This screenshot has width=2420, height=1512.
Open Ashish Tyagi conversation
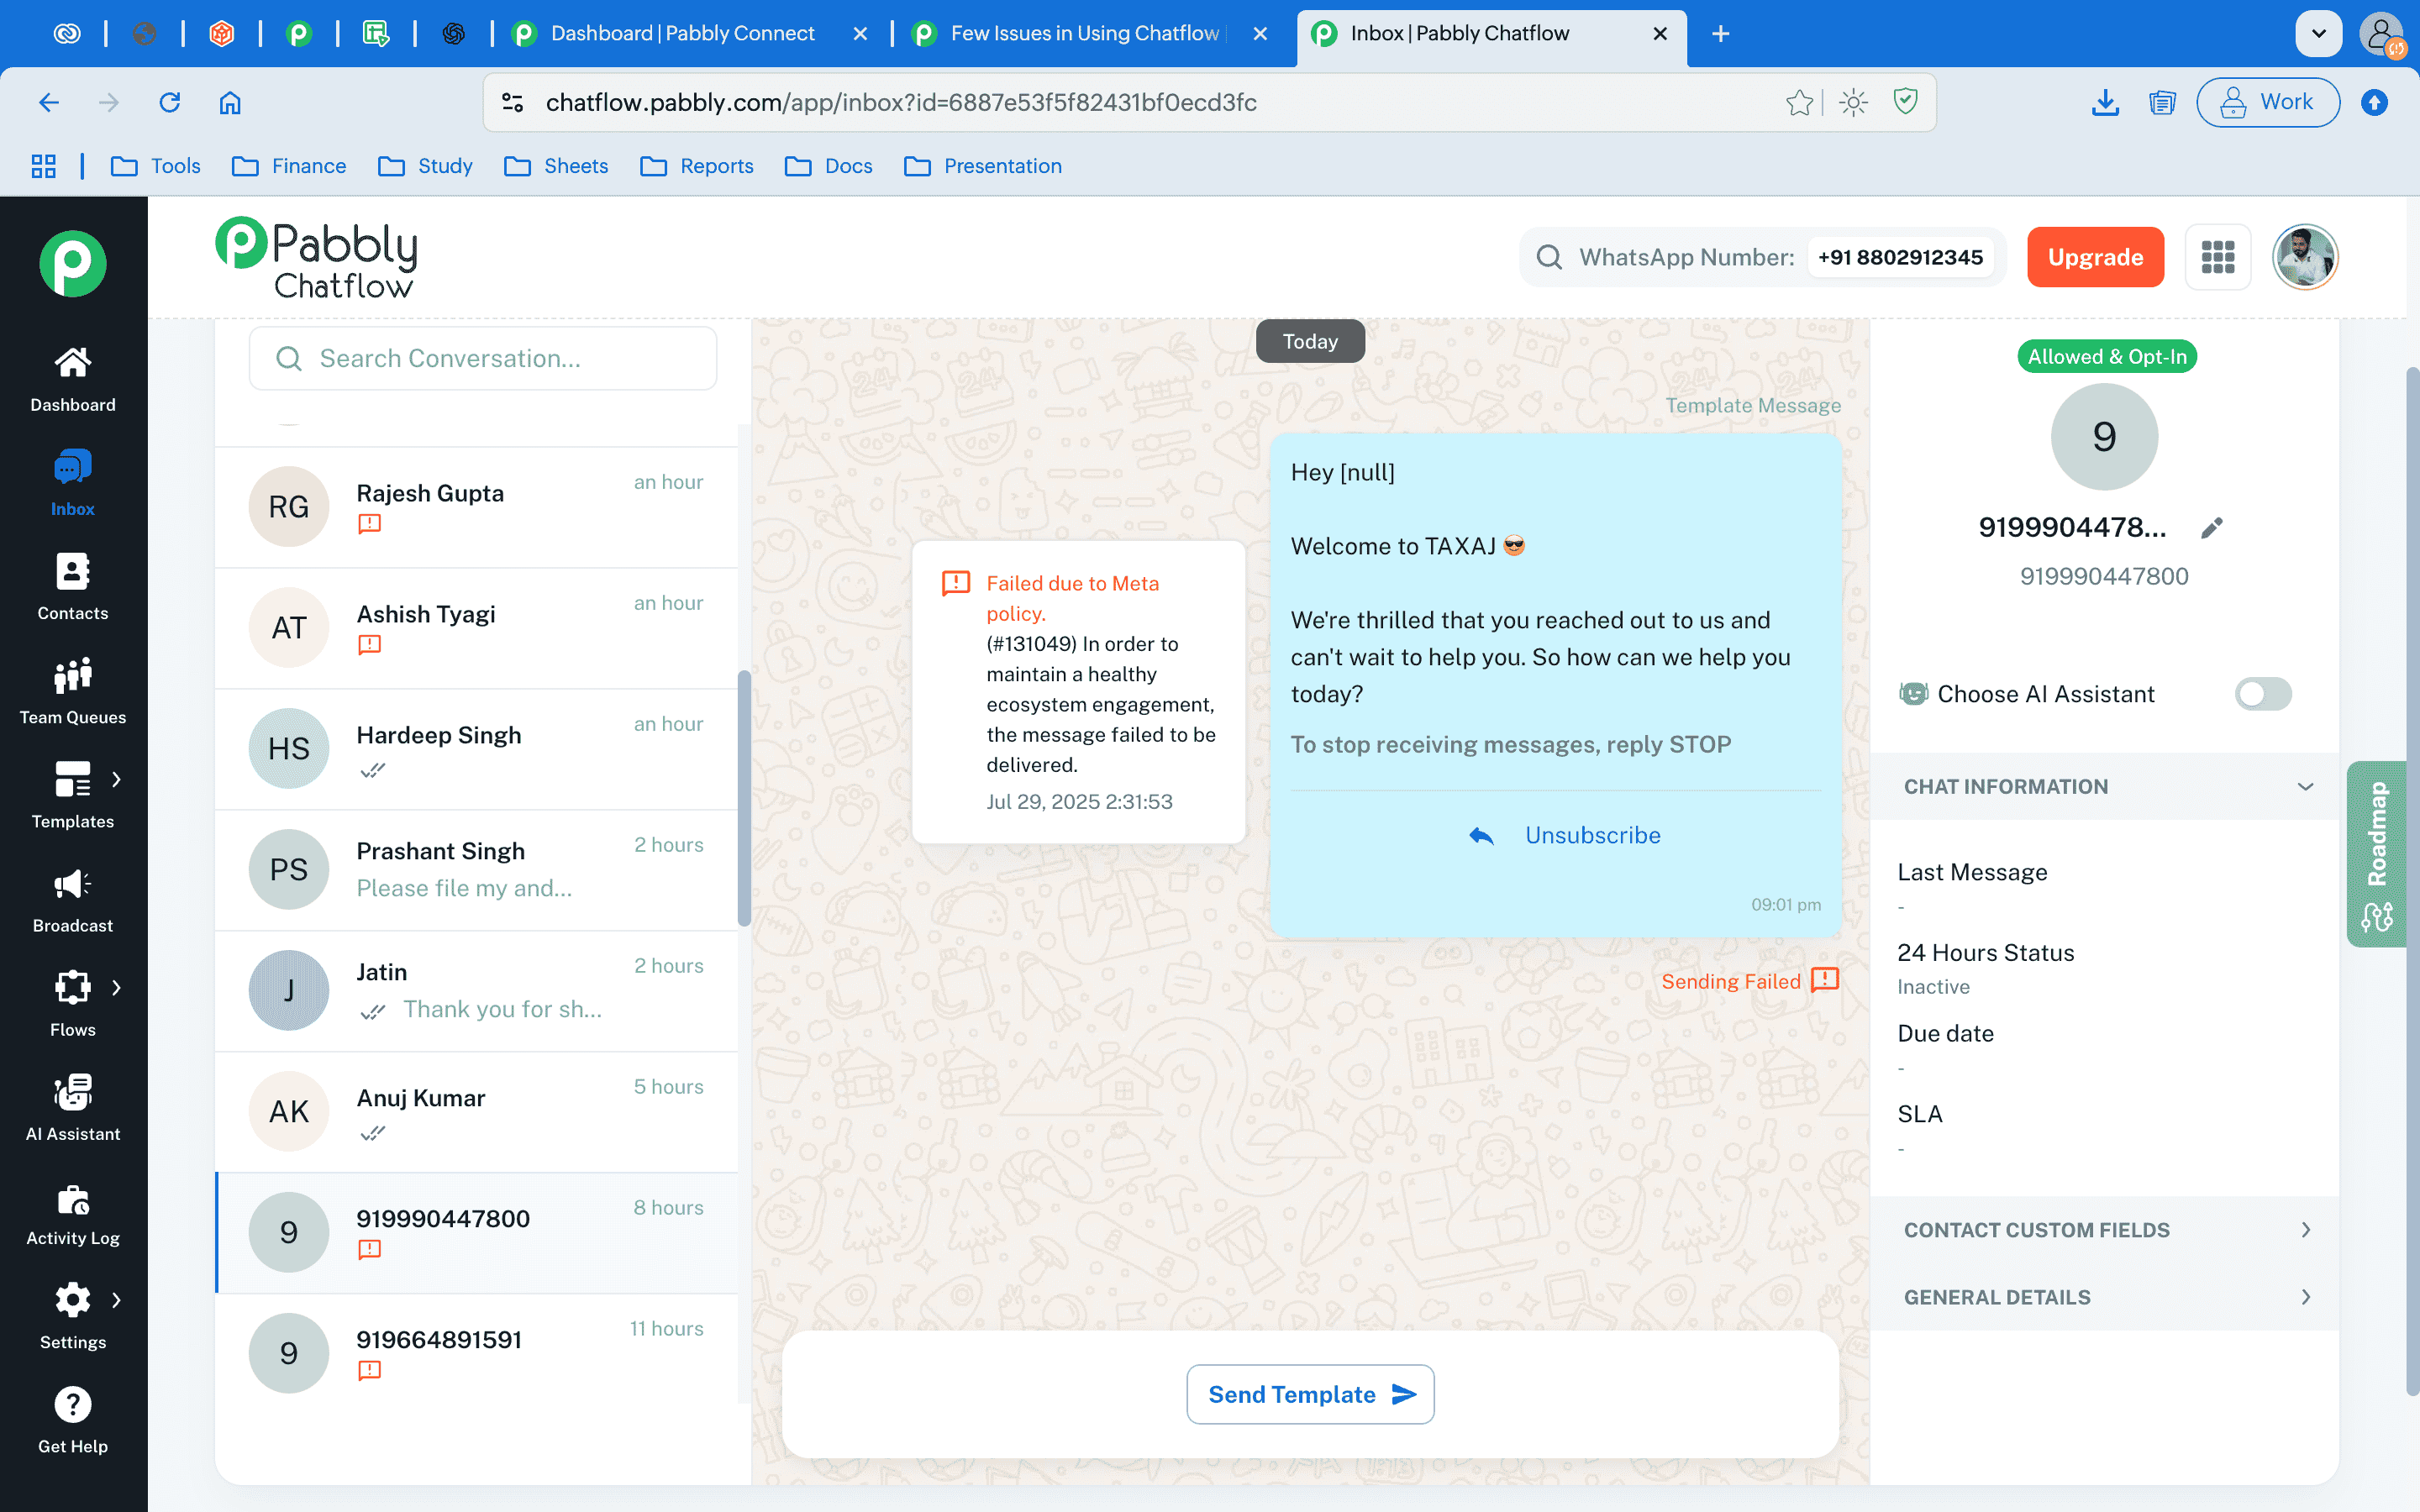coord(477,628)
